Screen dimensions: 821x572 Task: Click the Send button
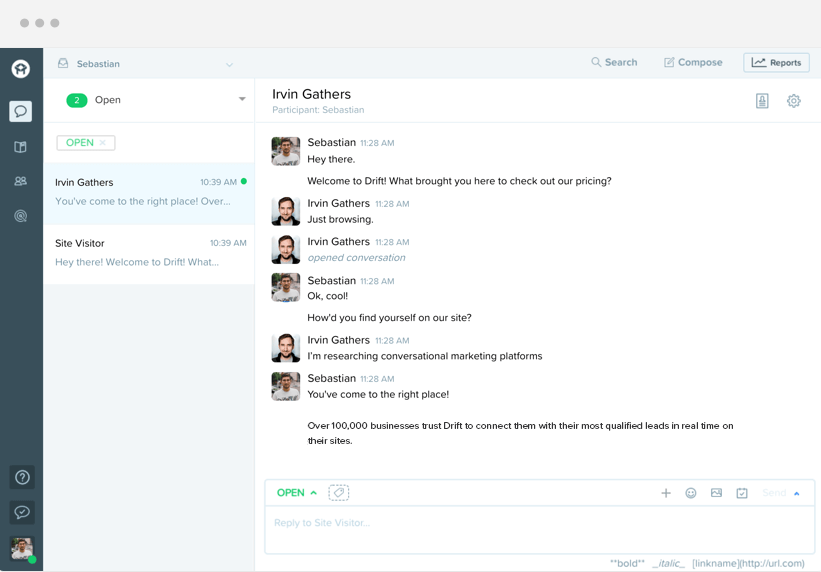pos(774,493)
